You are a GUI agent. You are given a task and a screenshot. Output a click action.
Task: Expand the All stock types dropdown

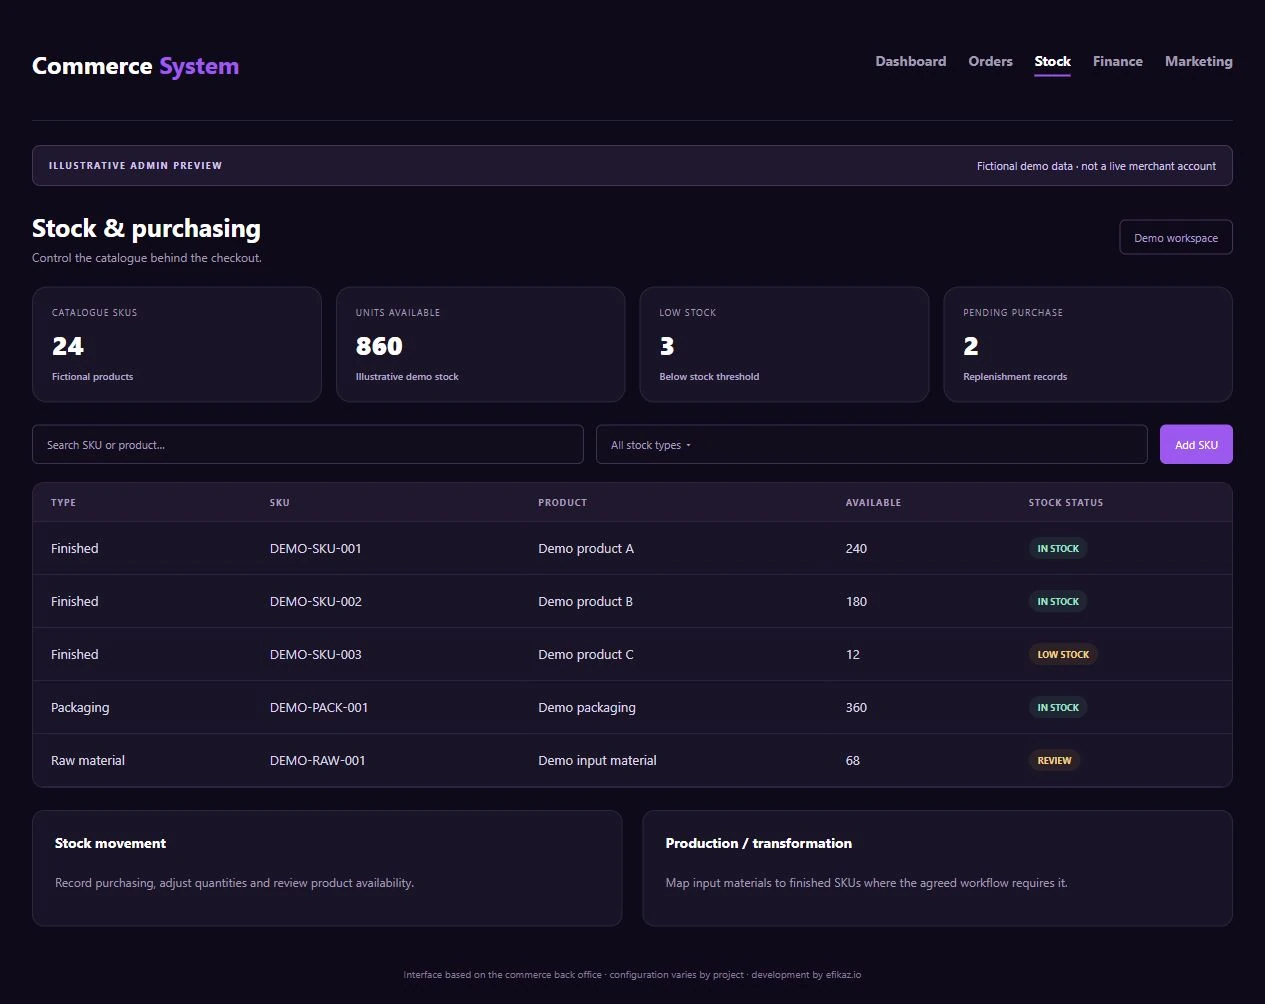coord(871,444)
